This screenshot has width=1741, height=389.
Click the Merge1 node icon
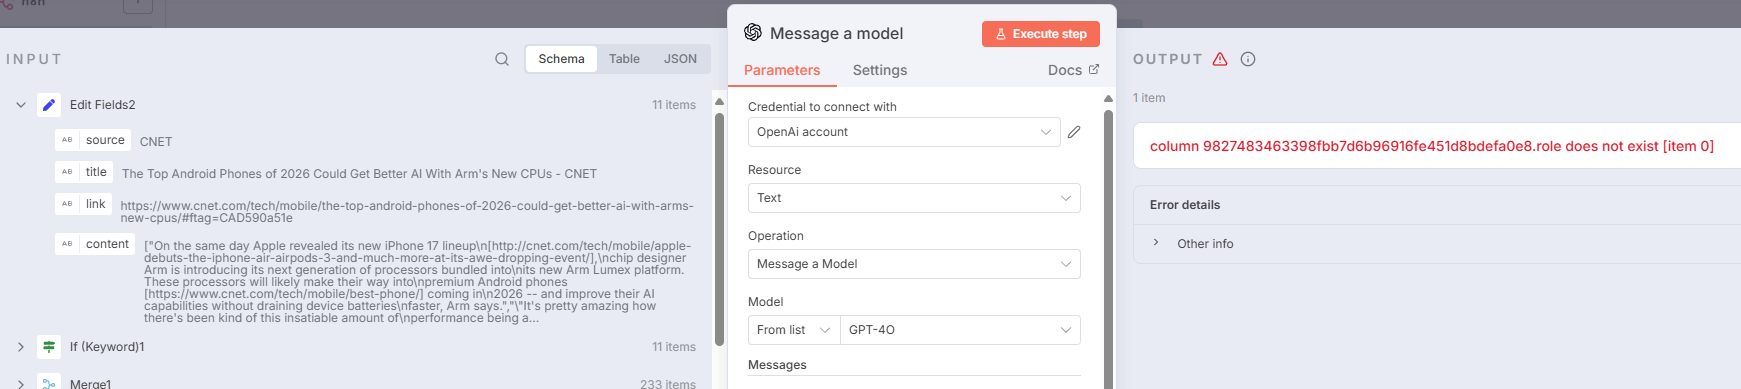tap(49, 382)
